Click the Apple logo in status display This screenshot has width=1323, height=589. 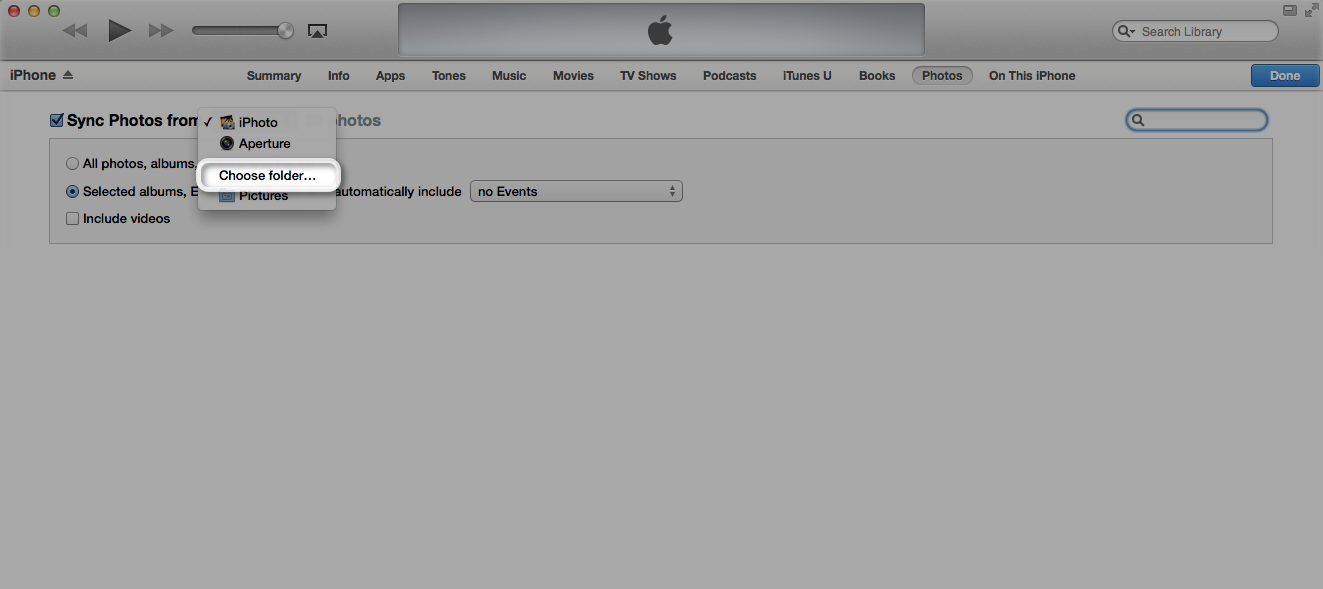click(x=660, y=31)
